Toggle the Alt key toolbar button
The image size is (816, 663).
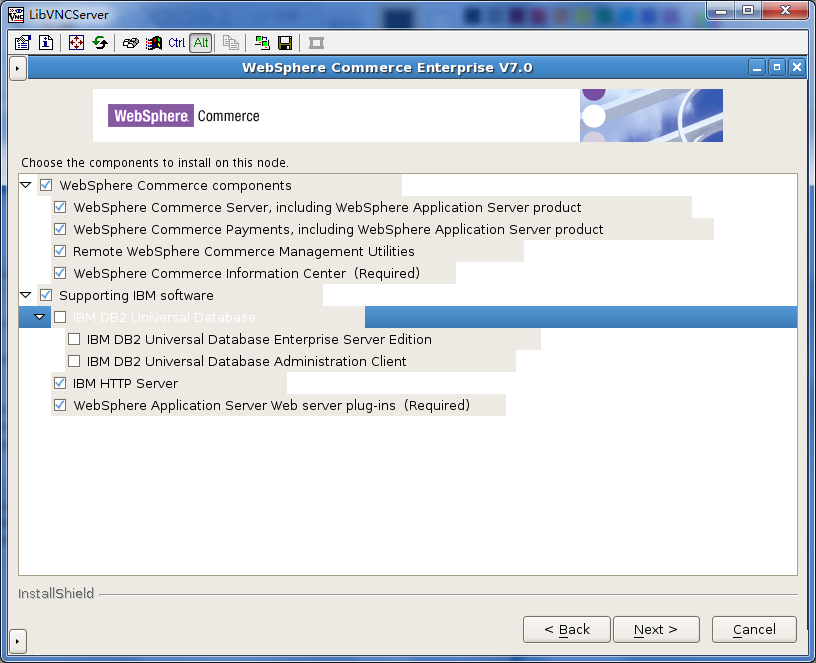201,43
